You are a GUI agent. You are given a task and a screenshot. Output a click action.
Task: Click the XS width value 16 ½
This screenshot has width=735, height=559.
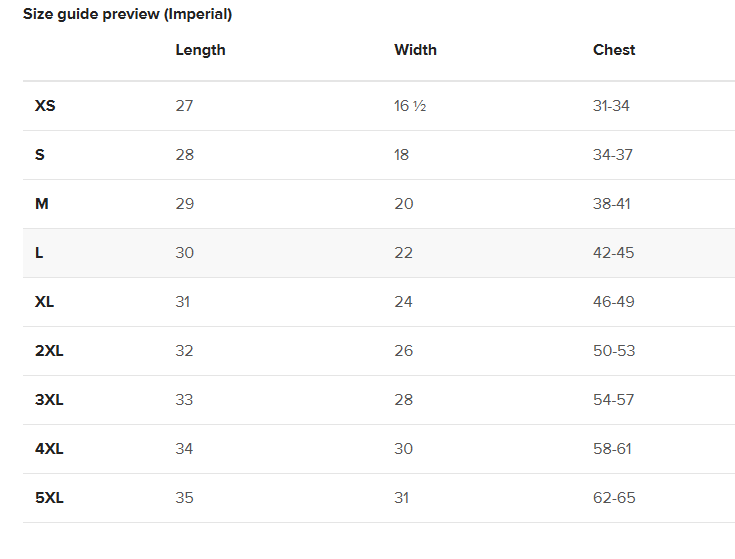coord(410,106)
